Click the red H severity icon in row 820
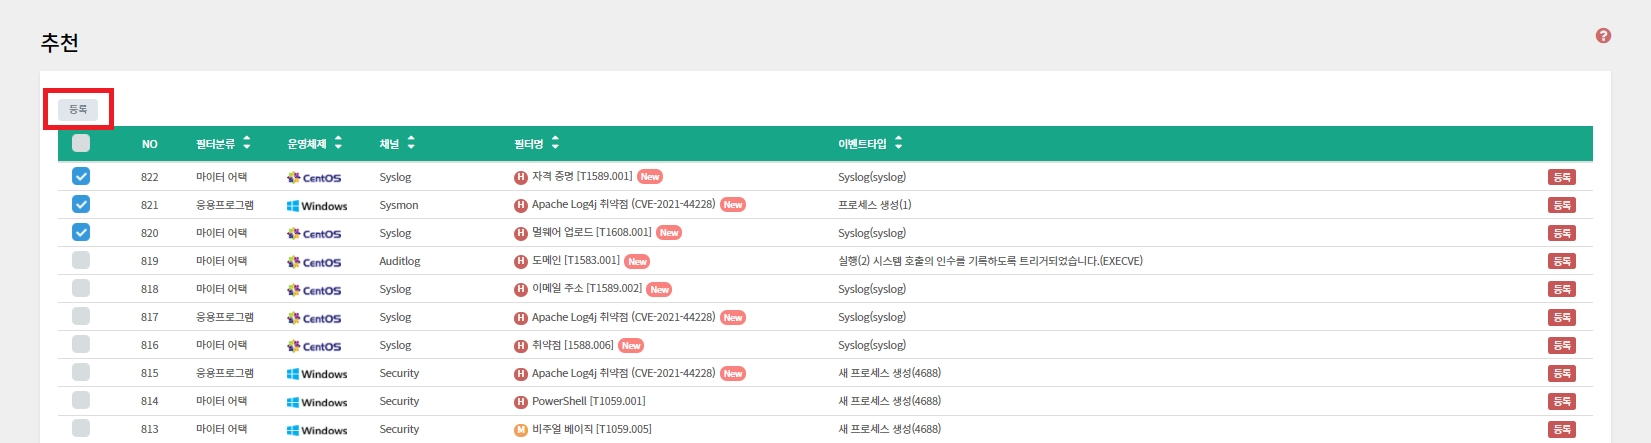Screen dimensions: 1651x443 coord(520,234)
